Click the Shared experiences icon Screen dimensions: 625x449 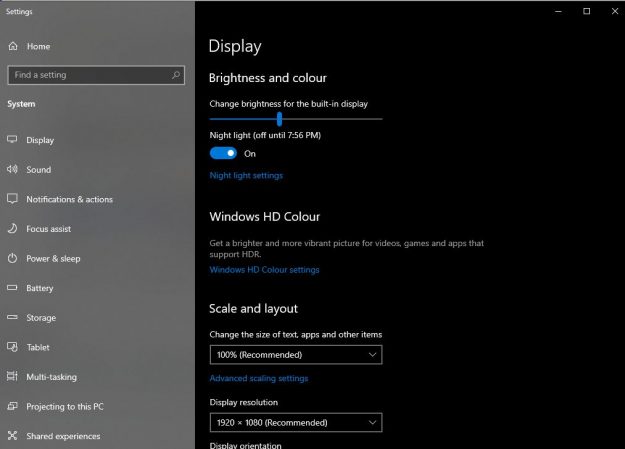coord(12,435)
